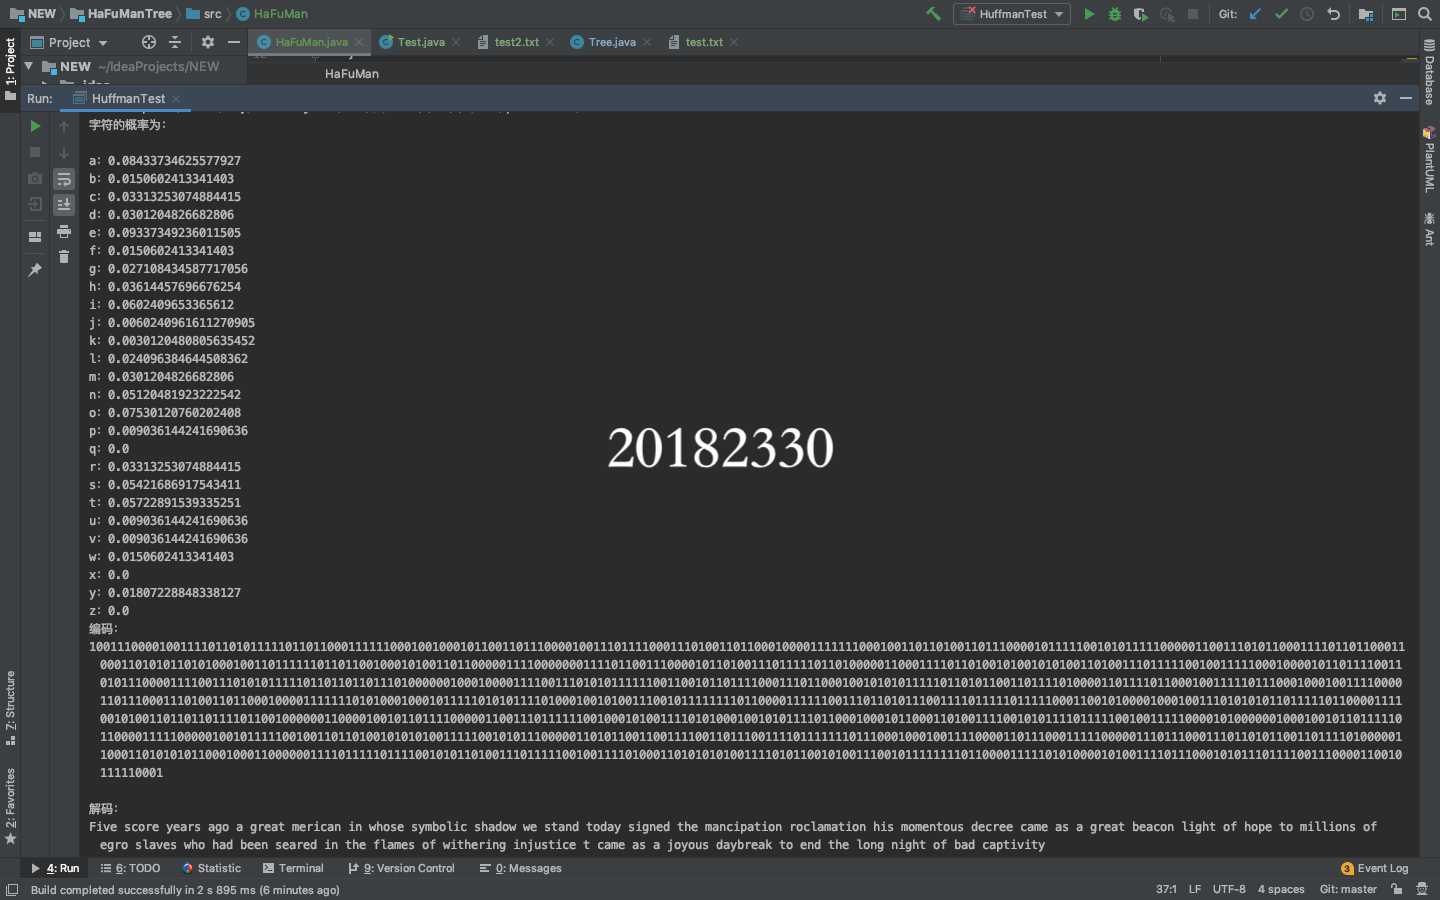Click the Collapse All icon in the Project panel
This screenshot has width=1440, height=900.
[x=175, y=42]
